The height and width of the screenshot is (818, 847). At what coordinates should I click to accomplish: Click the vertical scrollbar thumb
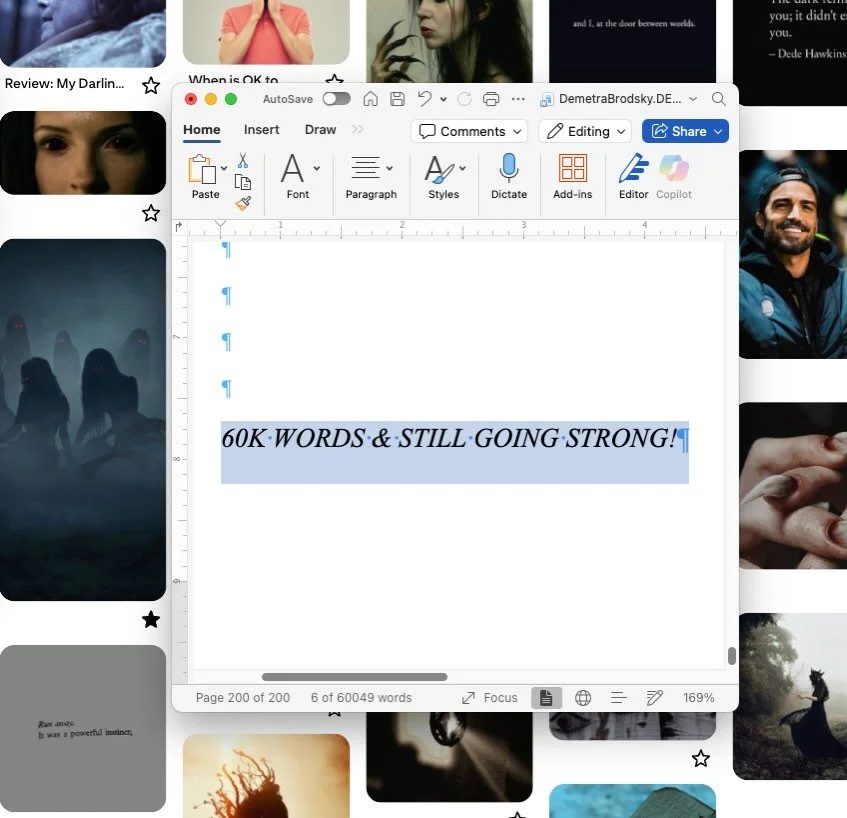[x=731, y=656]
